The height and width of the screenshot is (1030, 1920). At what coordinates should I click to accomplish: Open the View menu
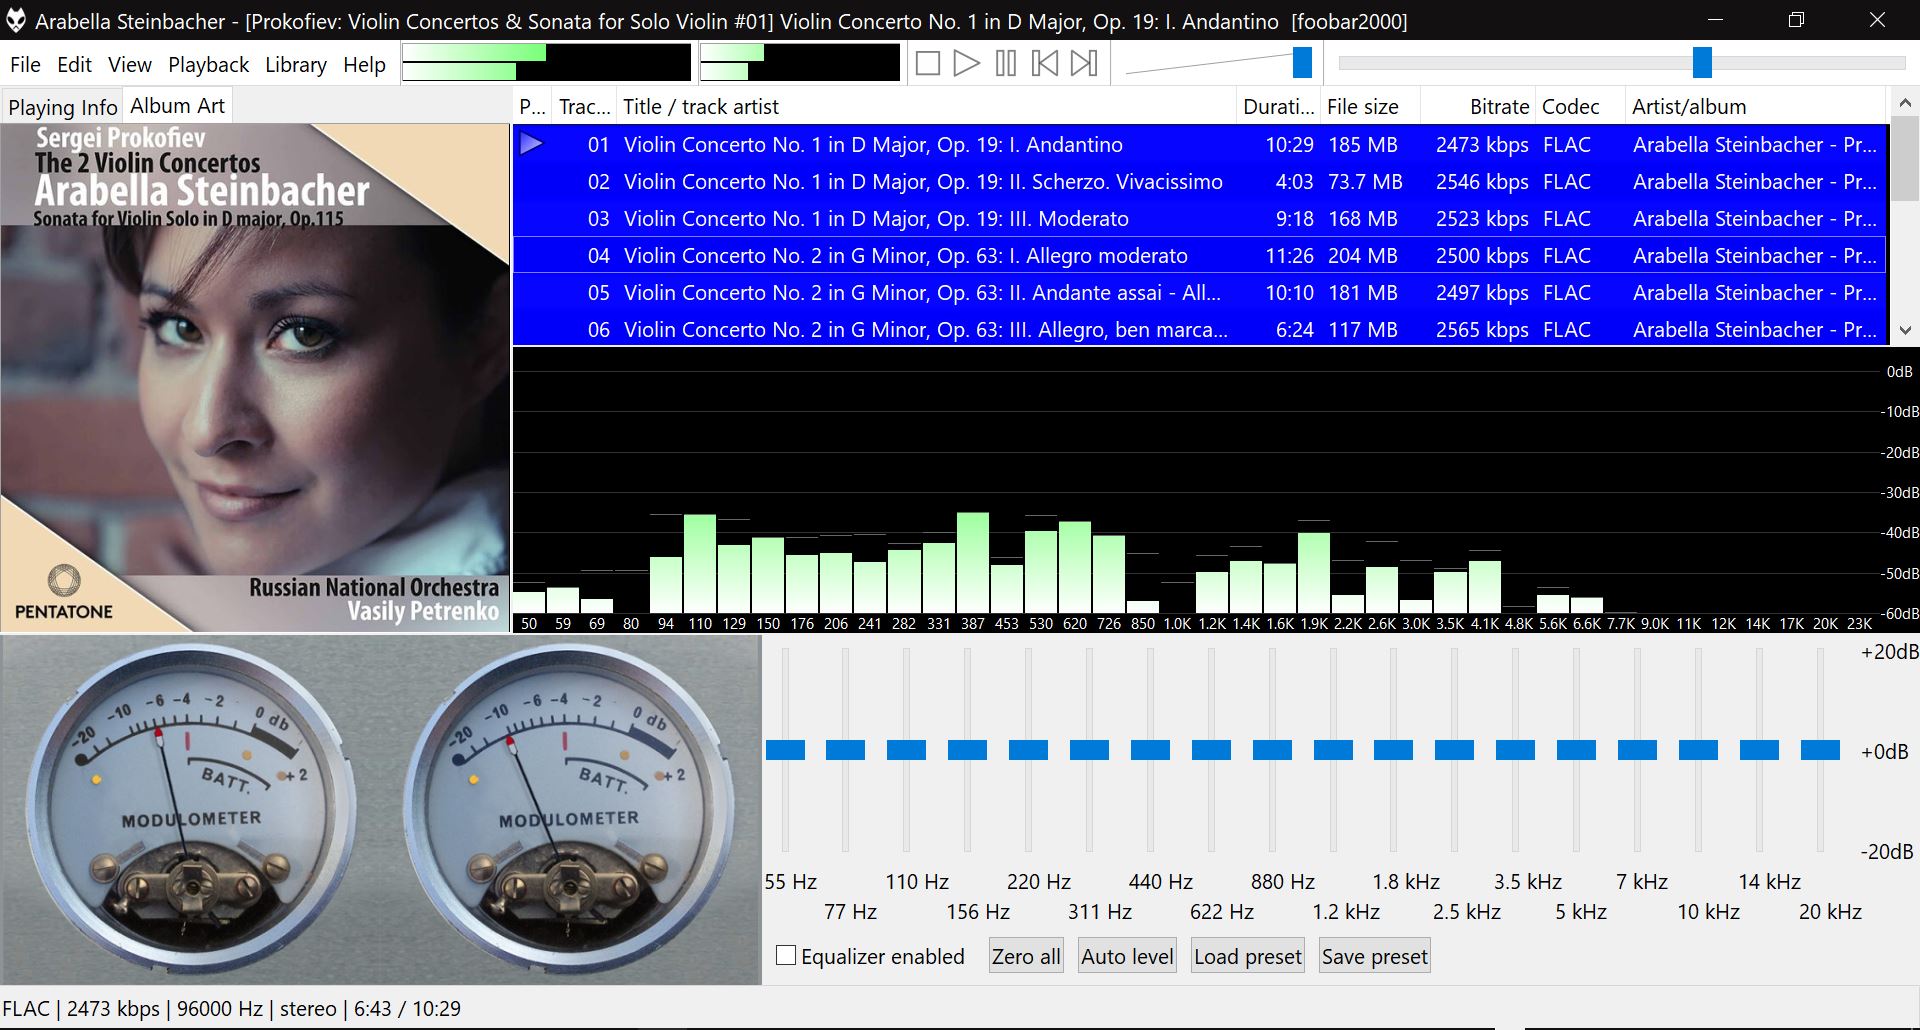point(130,65)
